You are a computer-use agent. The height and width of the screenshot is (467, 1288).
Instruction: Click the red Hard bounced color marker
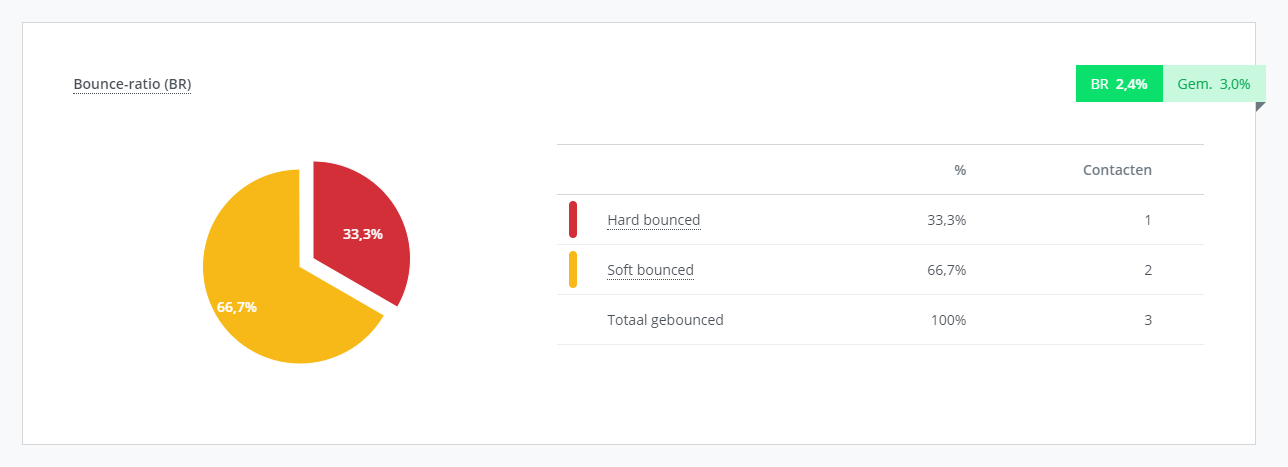[573, 220]
